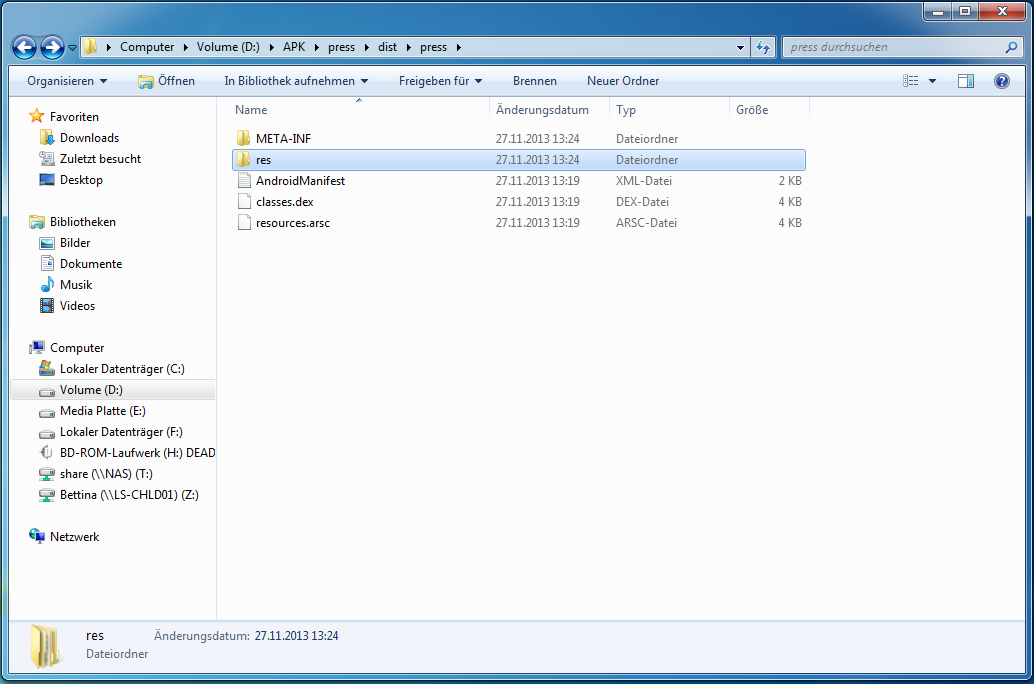Open the Organisieren dropdown menu
The height and width of the screenshot is (684, 1034).
[x=67, y=81]
